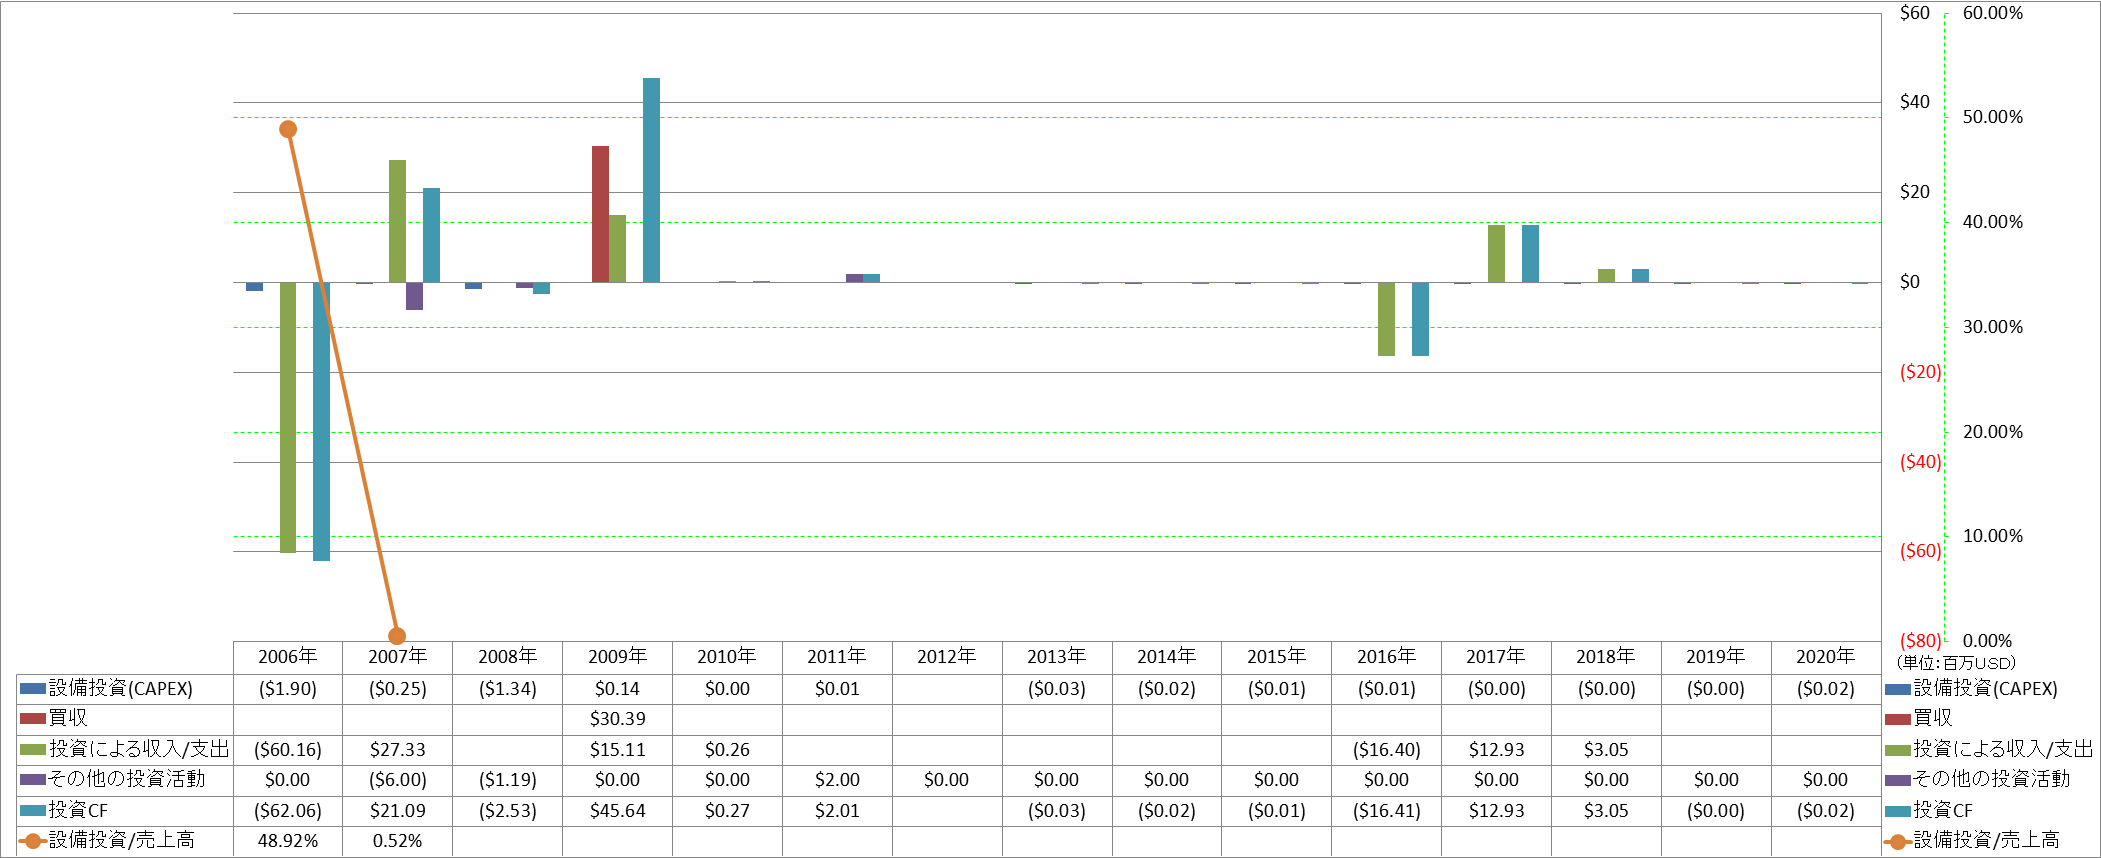Click the $12.93 cell in the 投資CF row
Screen dimensions: 2101x858
pos(1497,811)
